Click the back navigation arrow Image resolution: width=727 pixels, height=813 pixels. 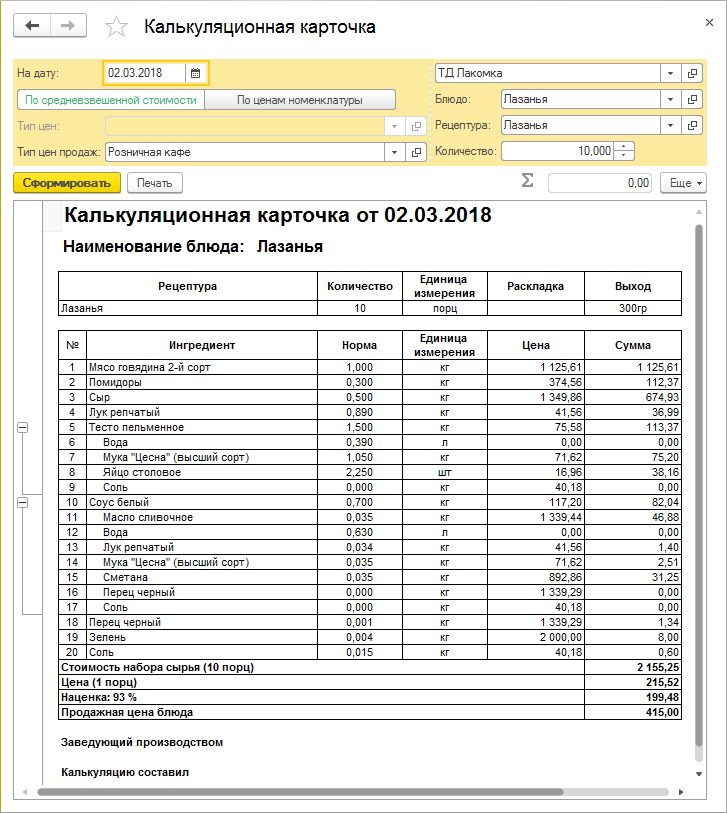[32, 26]
